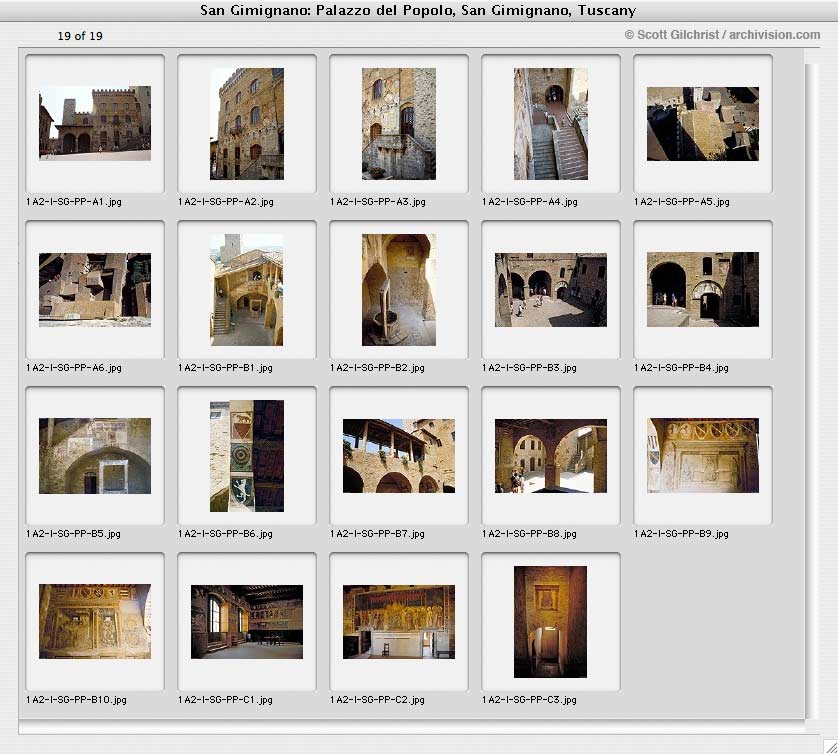Select the 1A2-I-SG-PP-B4 archway thumbnail
Image resolution: width=838 pixels, height=754 pixels.
(703, 289)
